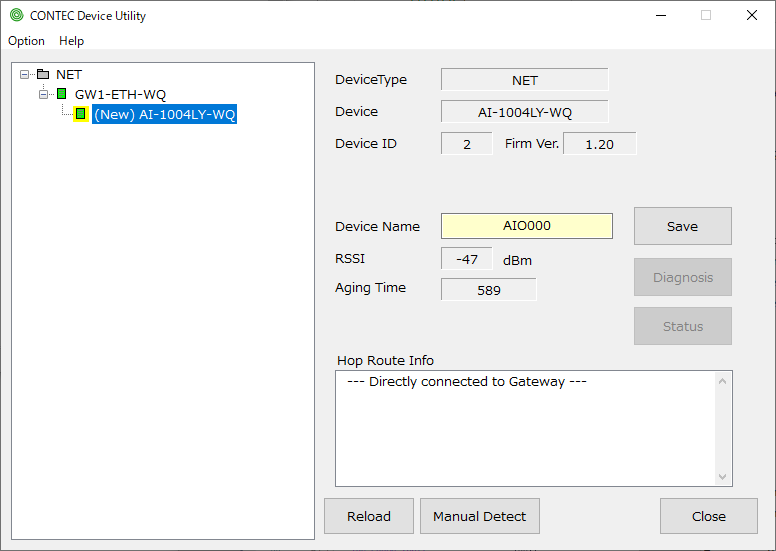The height and width of the screenshot is (551, 776).
Task: Click the Device Name label
Action: click(x=377, y=226)
